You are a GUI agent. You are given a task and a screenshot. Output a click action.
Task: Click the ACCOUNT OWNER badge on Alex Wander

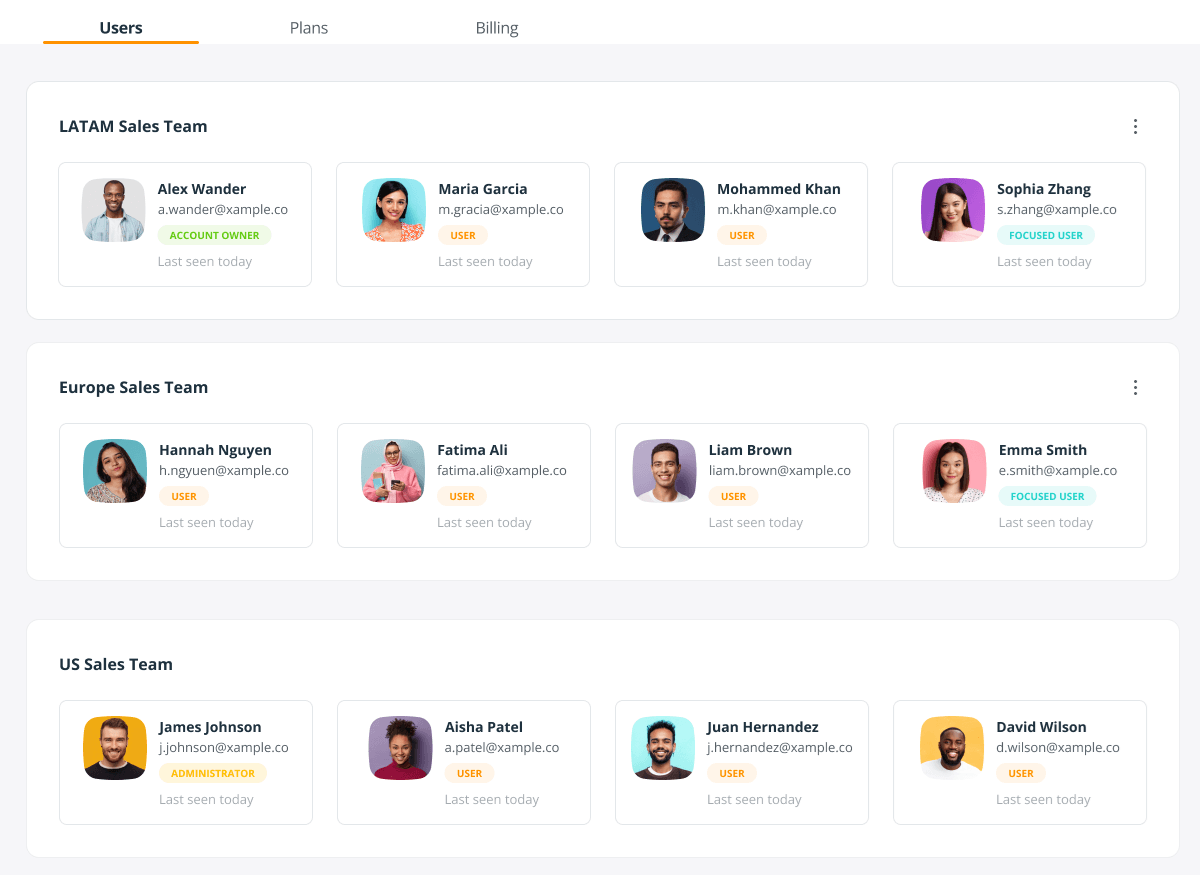(214, 235)
